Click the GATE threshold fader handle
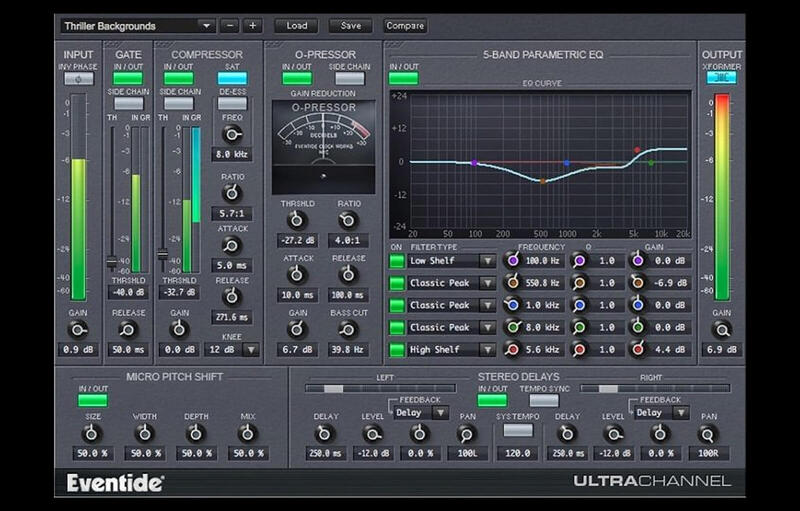This screenshot has width=800, height=511. pos(112,262)
